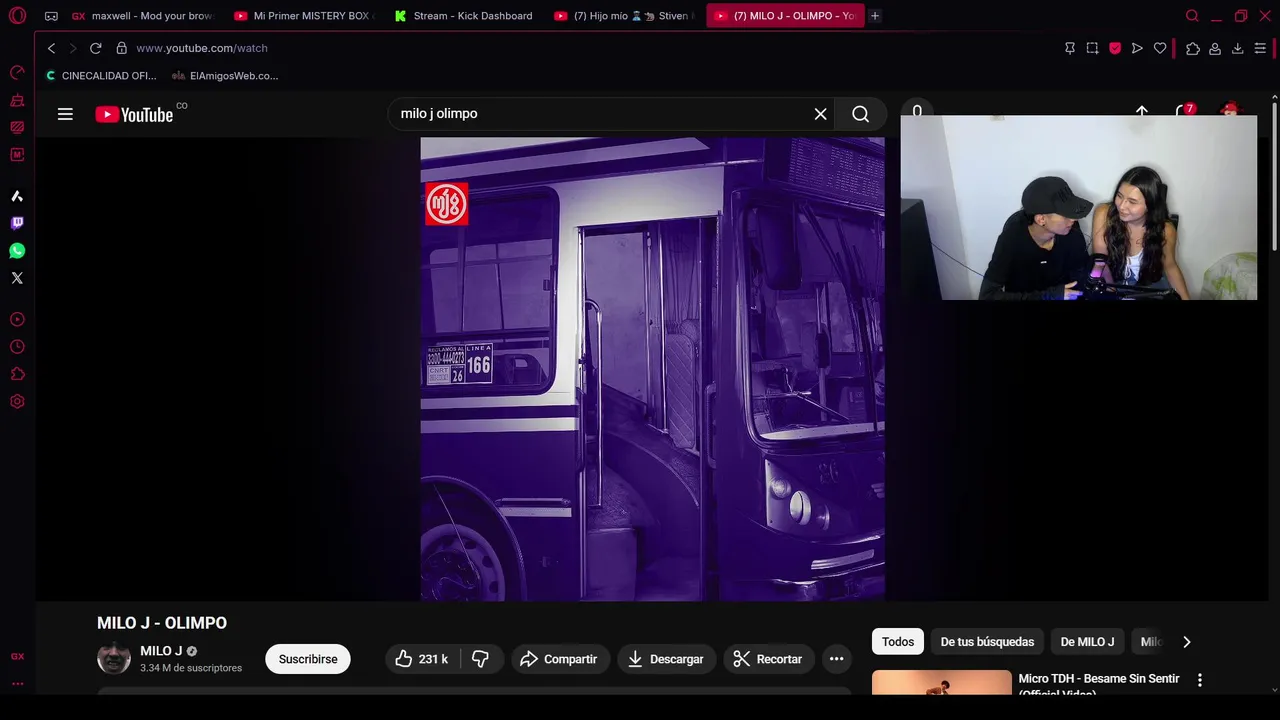Click the GX icon at sidebar bottom
The image size is (1280, 720).
[x=17, y=656]
